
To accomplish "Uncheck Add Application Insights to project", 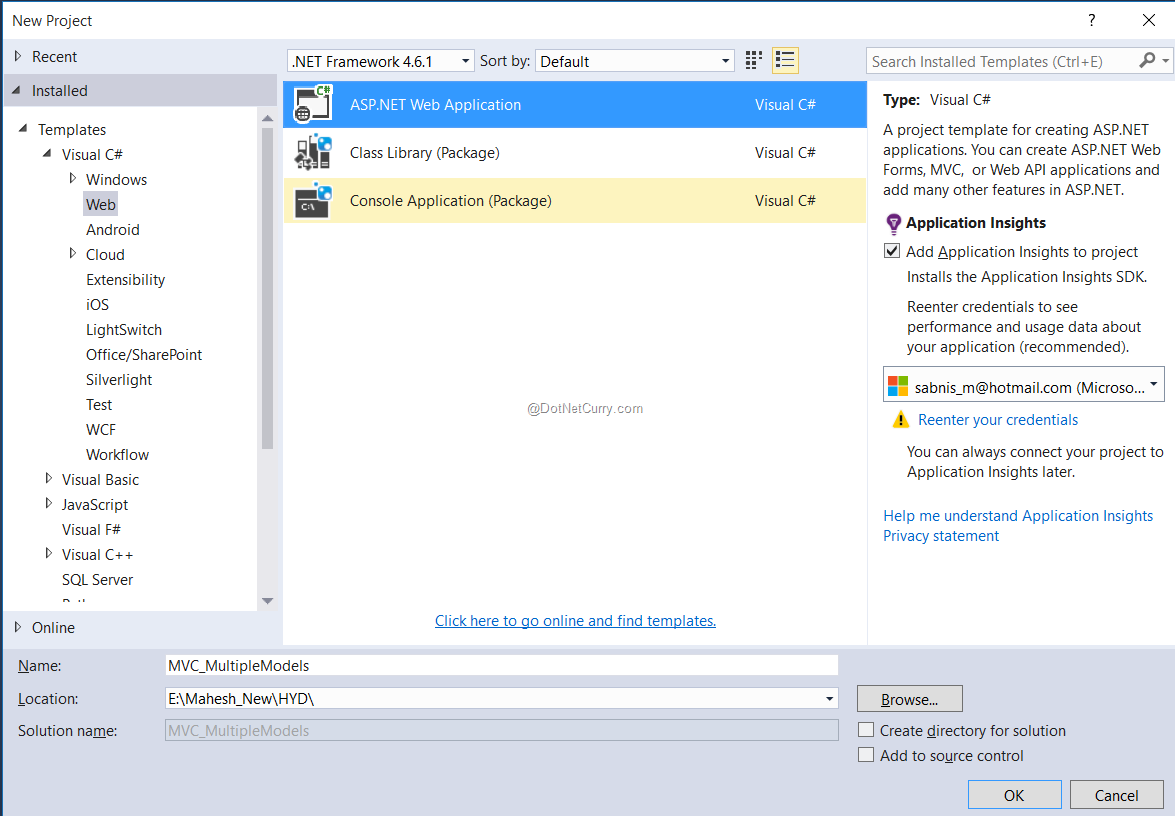I will pos(891,251).
